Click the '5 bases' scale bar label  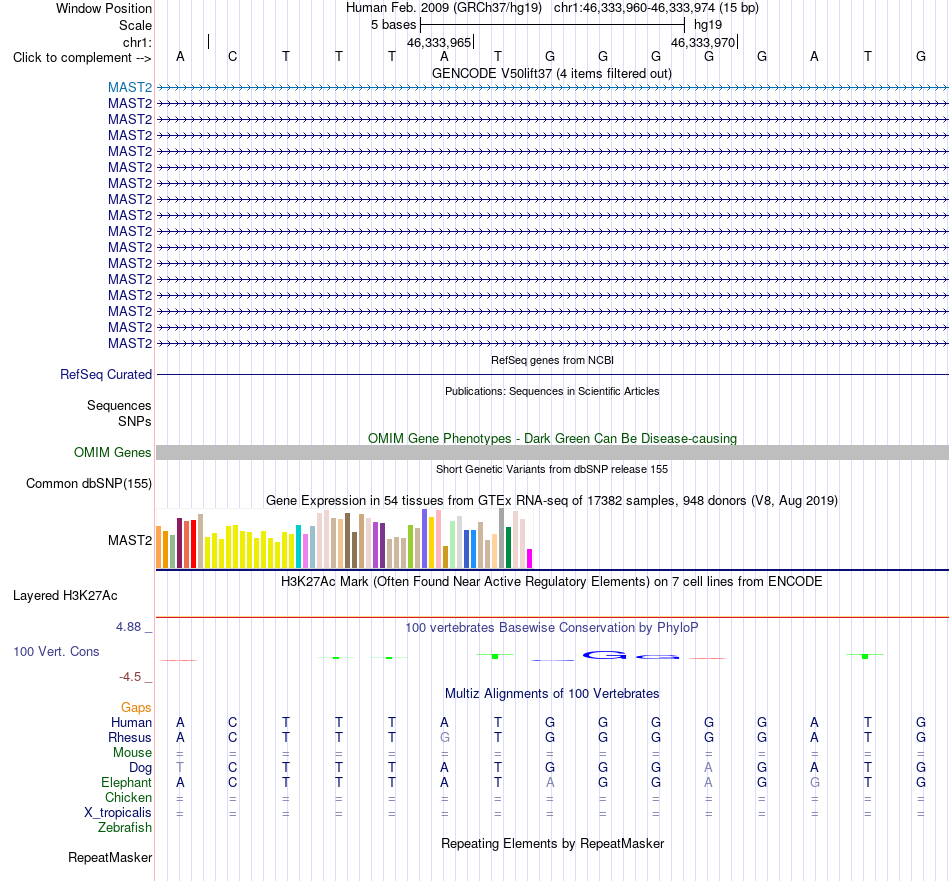click(394, 25)
